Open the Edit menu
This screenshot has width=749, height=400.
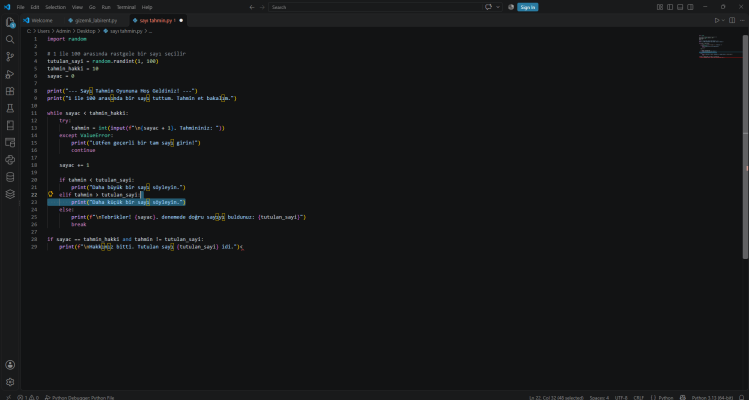(x=35, y=7)
